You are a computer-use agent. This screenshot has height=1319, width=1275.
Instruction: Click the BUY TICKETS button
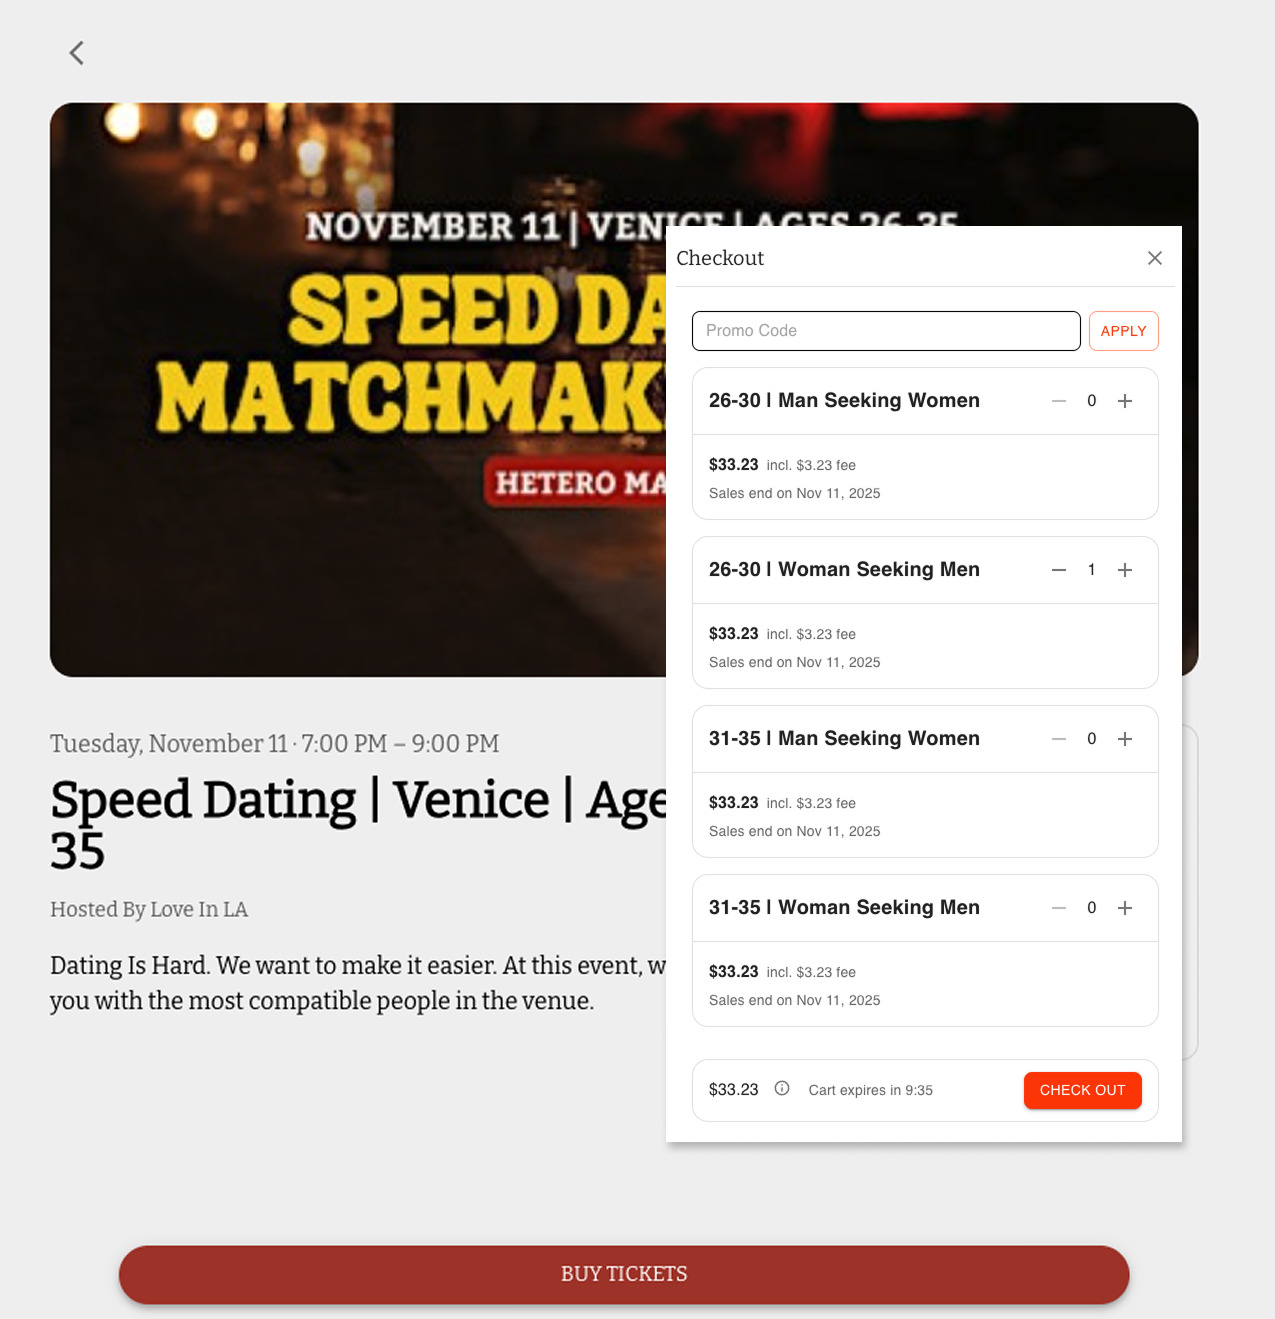[624, 1274]
